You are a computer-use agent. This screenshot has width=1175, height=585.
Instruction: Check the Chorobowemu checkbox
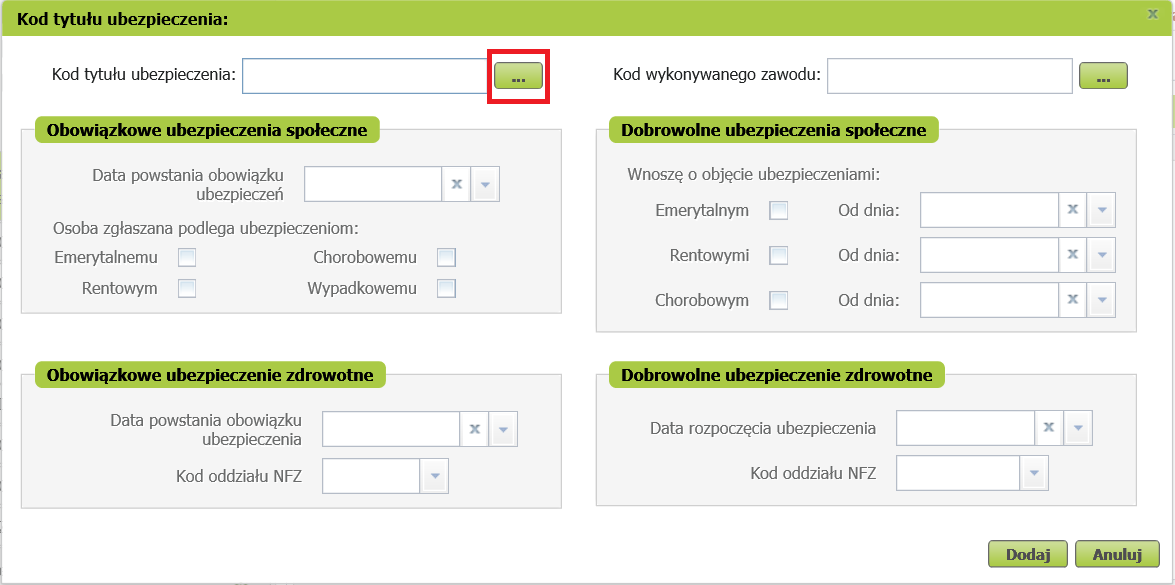(x=447, y=258)
